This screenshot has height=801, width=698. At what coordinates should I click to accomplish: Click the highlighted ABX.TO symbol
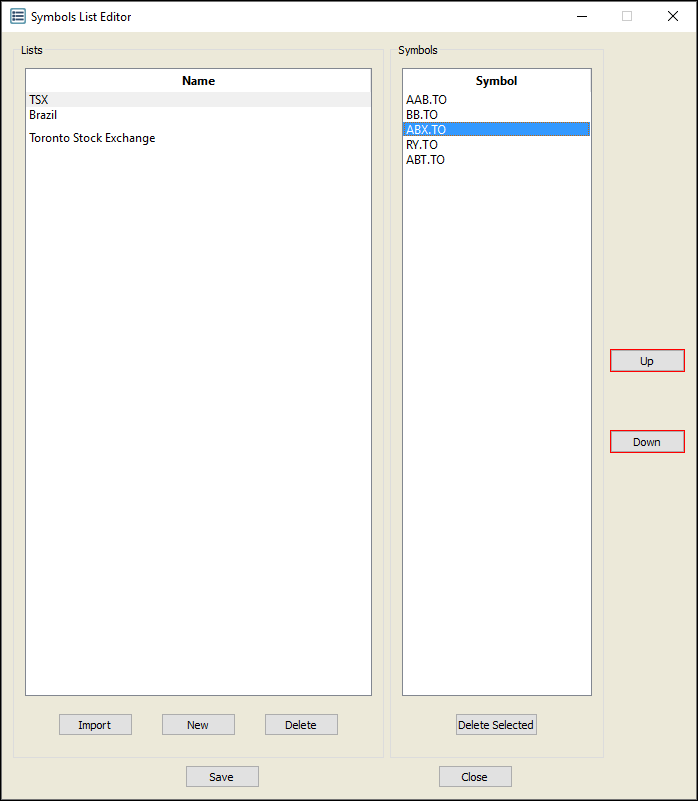pyautogui.click(x=426, y=130)
